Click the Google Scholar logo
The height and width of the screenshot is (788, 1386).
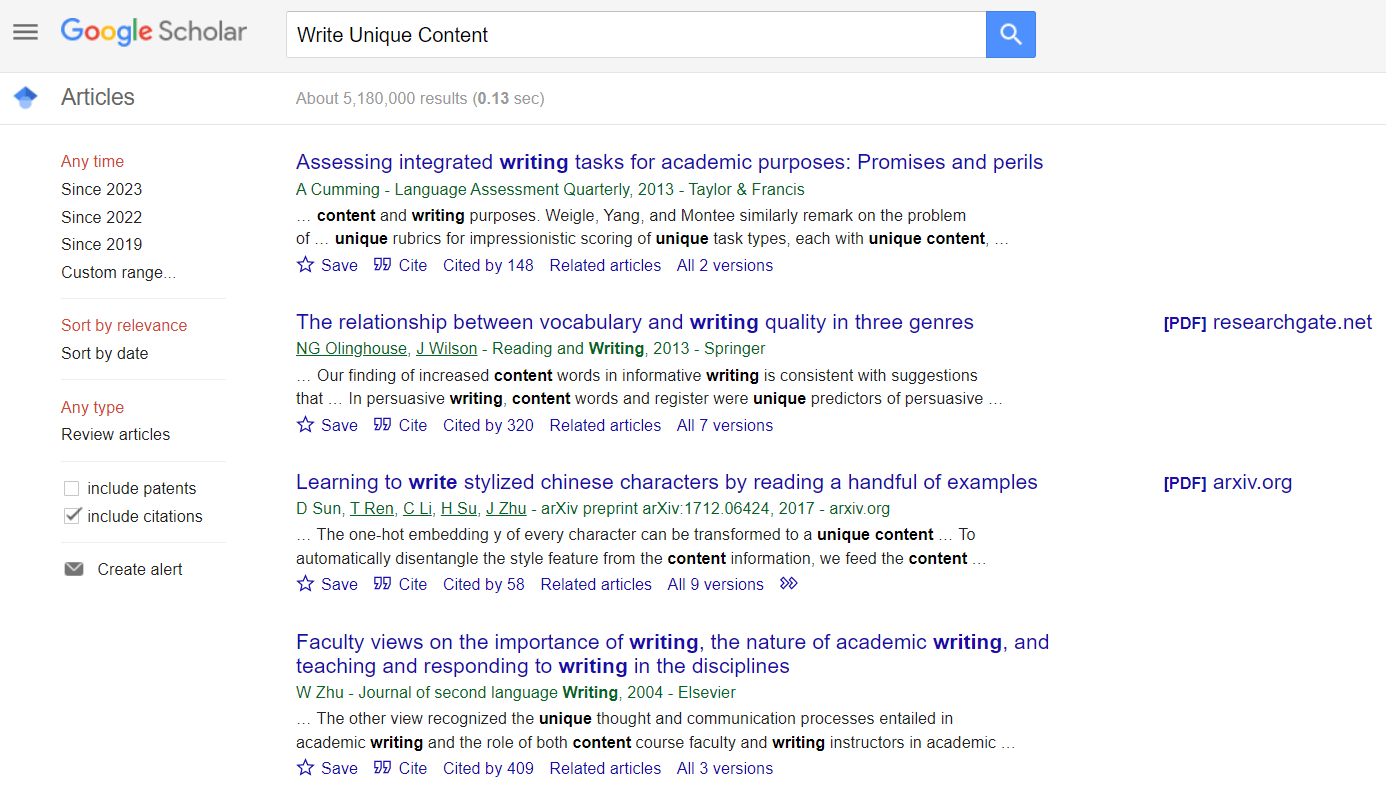pyautogui.click(x=154, y=32)
